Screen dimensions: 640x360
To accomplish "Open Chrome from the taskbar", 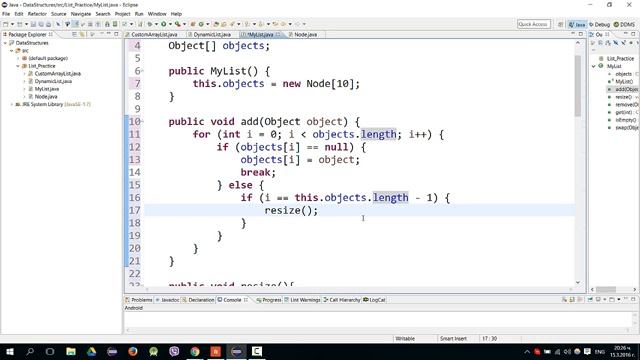I will (195, 351).
